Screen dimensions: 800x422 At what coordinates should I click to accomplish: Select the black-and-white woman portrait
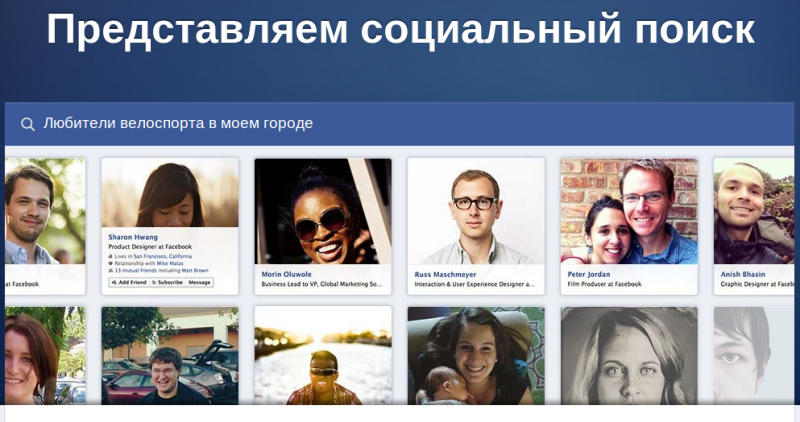[x=629, y=356]
